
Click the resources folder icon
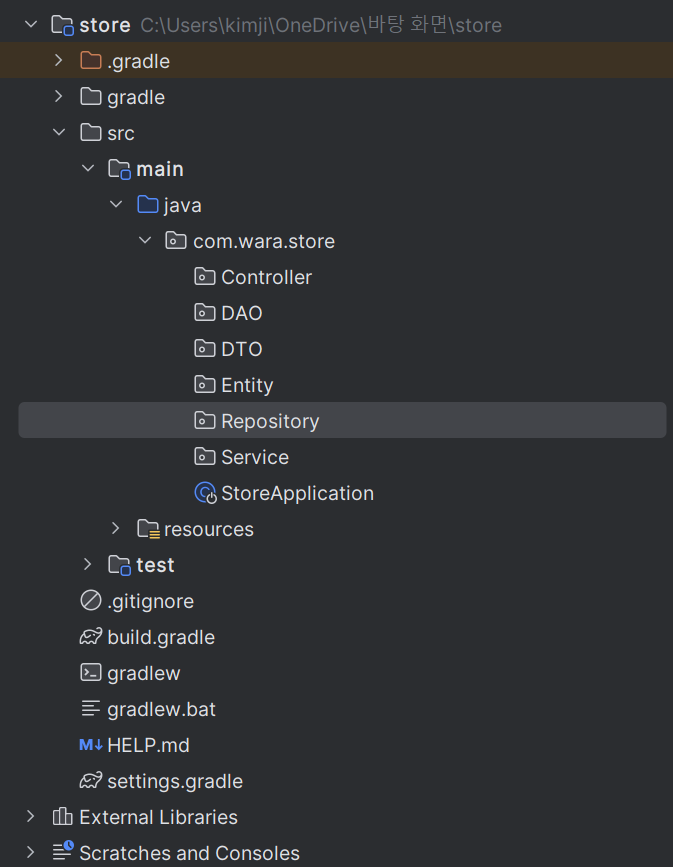click(148, 529)
